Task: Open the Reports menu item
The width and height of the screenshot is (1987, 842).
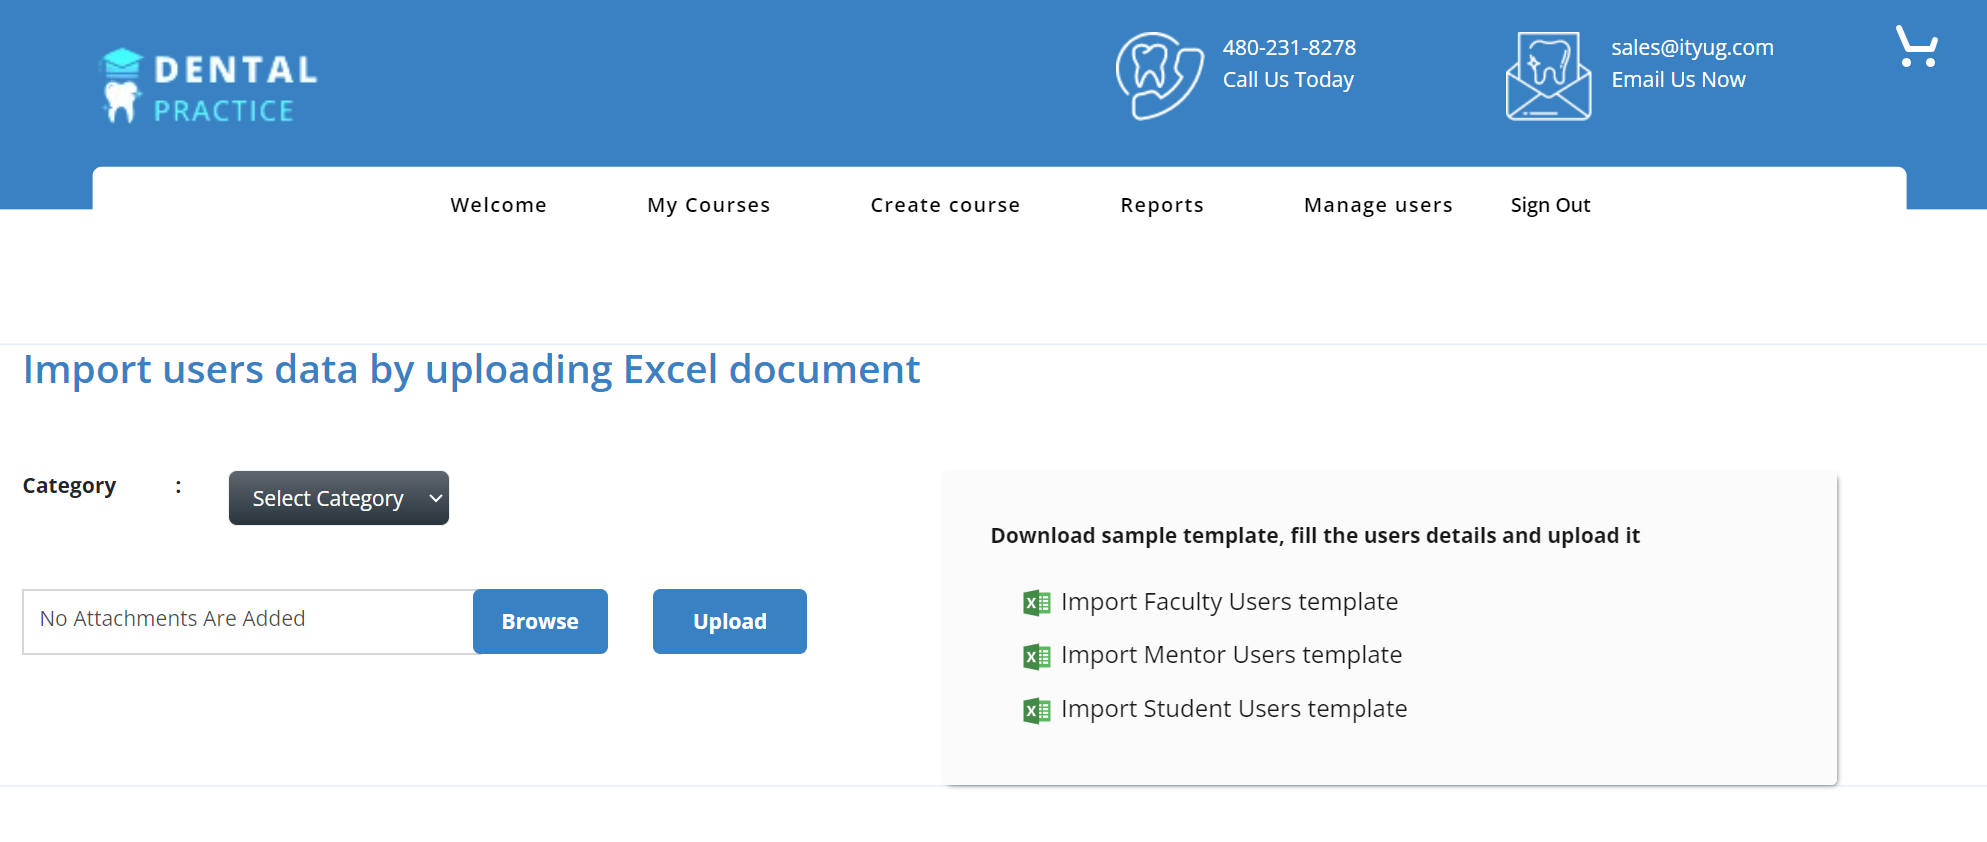Action: (x=1161, y=205)
